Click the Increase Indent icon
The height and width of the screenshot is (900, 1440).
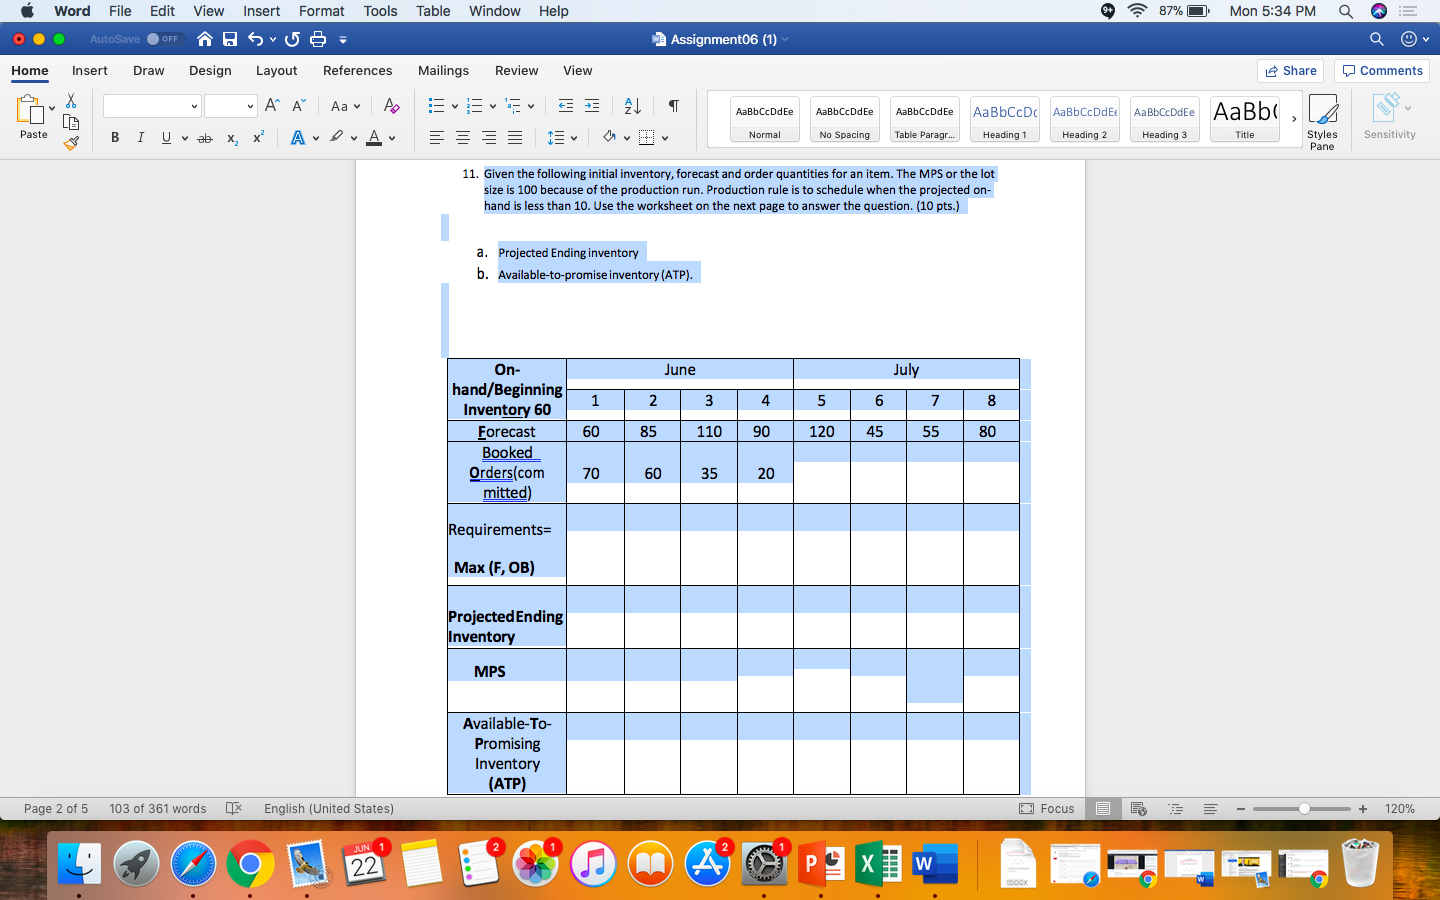point(592,105)
